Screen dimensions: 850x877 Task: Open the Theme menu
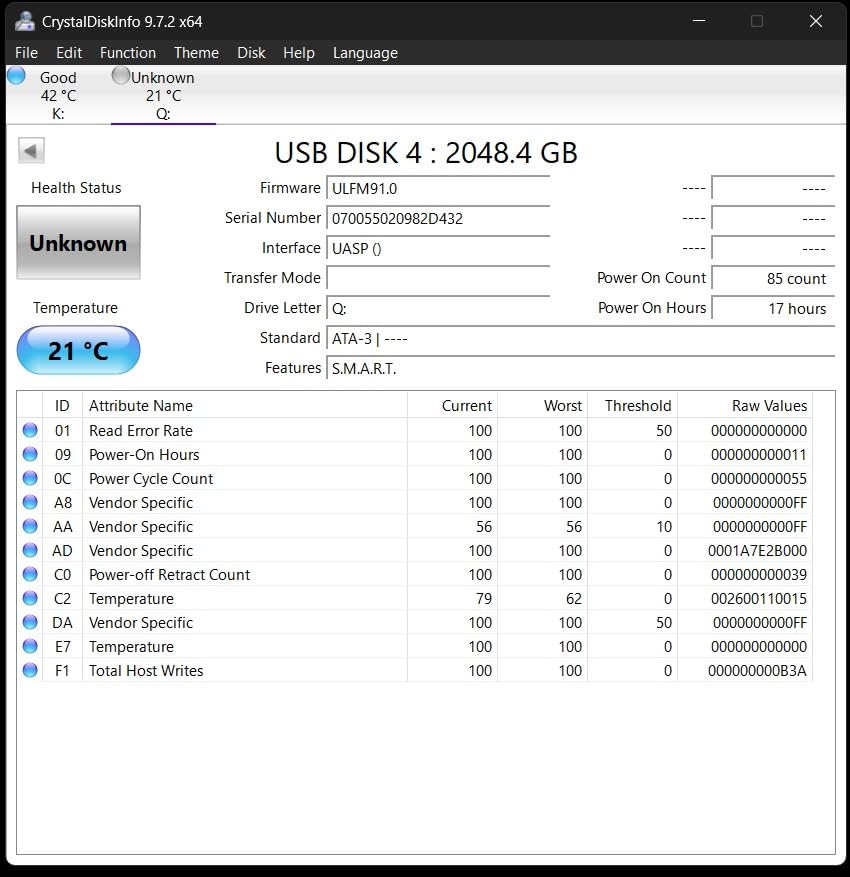196,53
